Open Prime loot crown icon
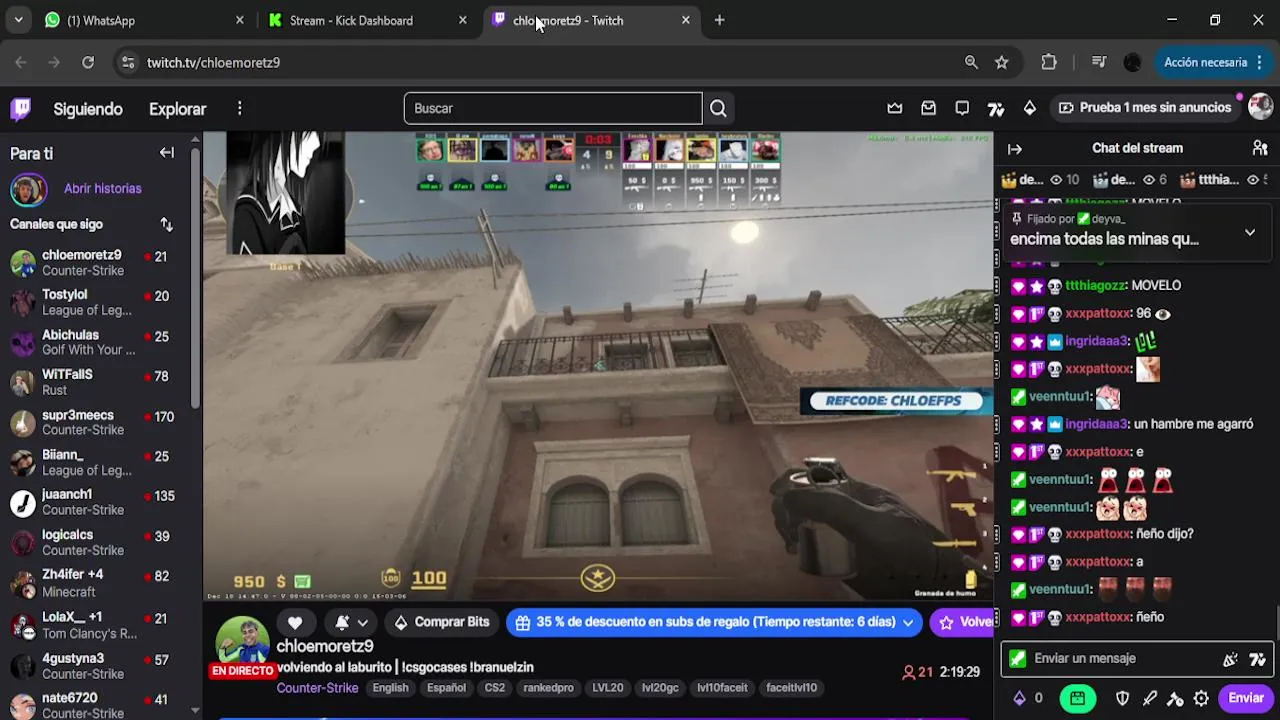1280x720 pixels. (x=895, y=108)
